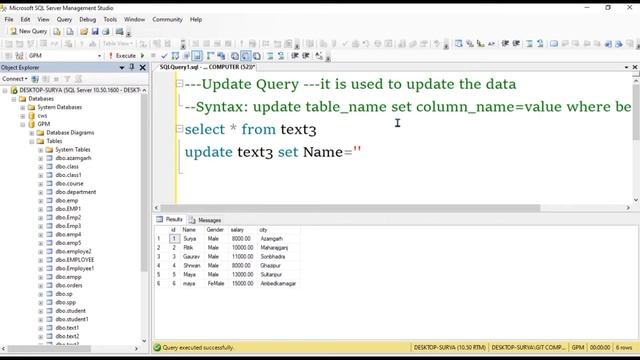The width and height of the screenshot is (640, 360).
Task: Click the query editor horizontal scrollbar
Action: point(350,208)
